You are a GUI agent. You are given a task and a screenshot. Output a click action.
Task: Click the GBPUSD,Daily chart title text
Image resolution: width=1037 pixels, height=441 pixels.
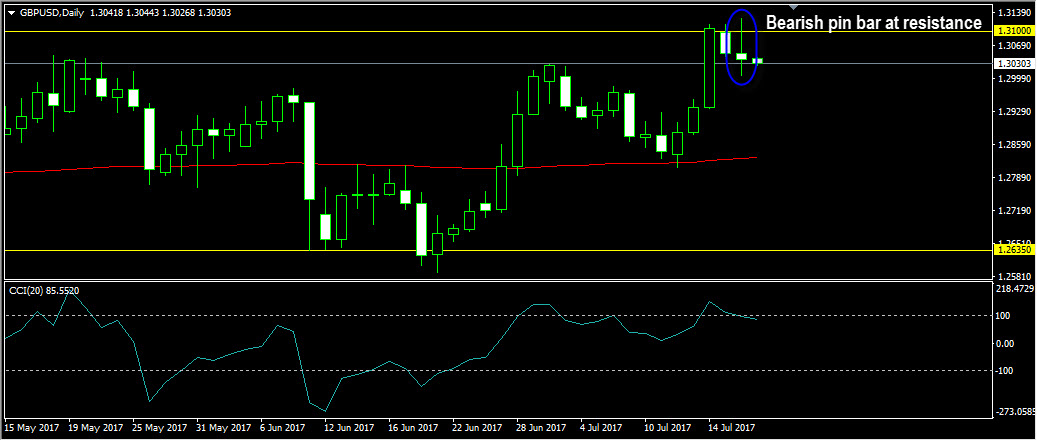pos(52,13)
